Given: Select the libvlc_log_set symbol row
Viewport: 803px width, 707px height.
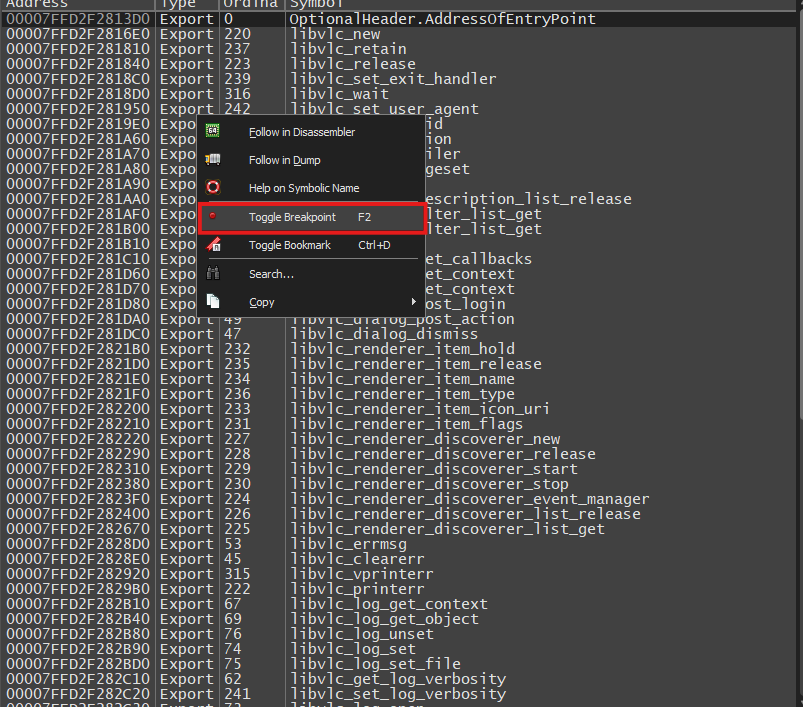Looking at the screenshot, I should click(399, 649).
